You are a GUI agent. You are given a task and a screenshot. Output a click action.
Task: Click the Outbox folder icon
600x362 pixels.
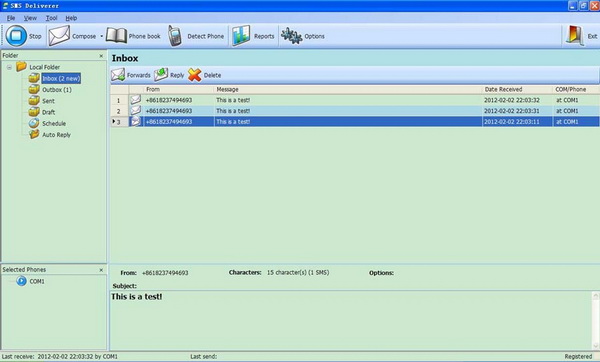click(x=34, y=89)
